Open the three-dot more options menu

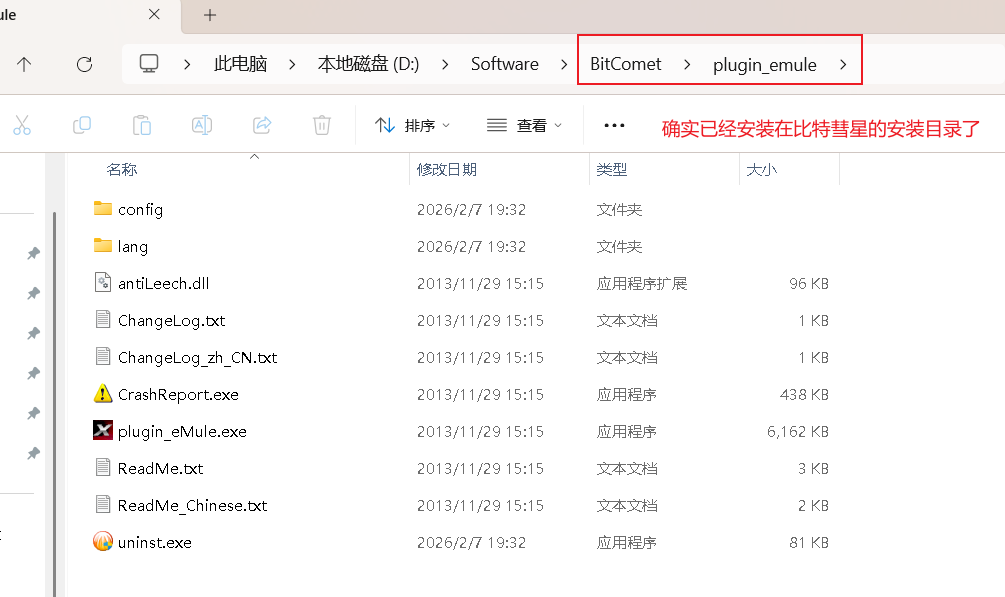[614, 125]
